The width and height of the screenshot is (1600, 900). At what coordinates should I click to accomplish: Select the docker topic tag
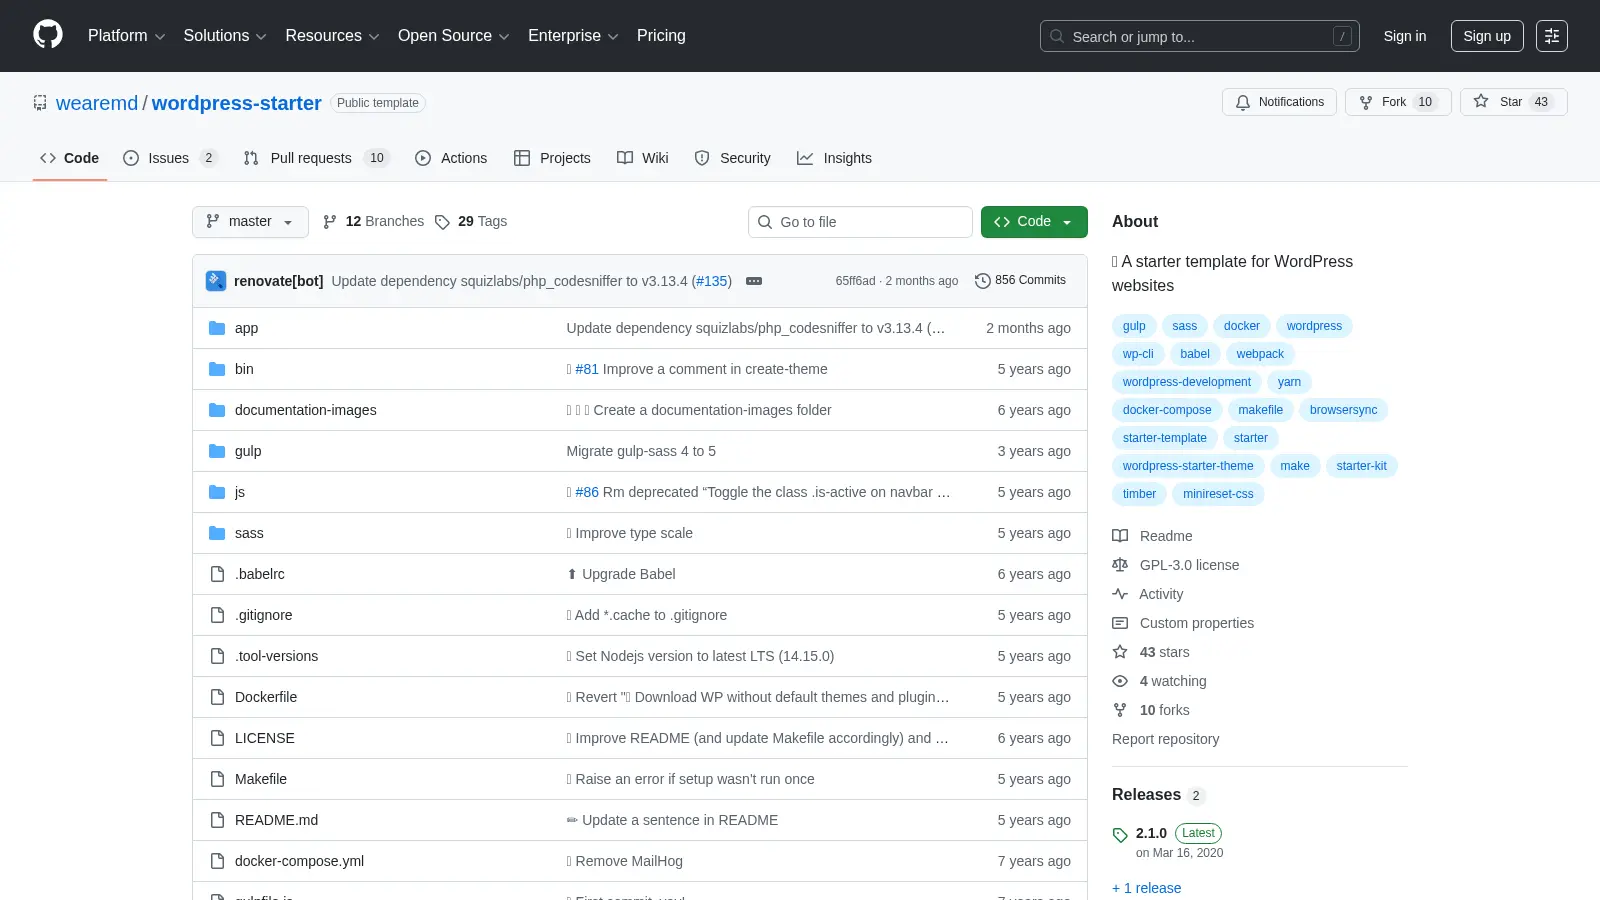click(1242, 326)
